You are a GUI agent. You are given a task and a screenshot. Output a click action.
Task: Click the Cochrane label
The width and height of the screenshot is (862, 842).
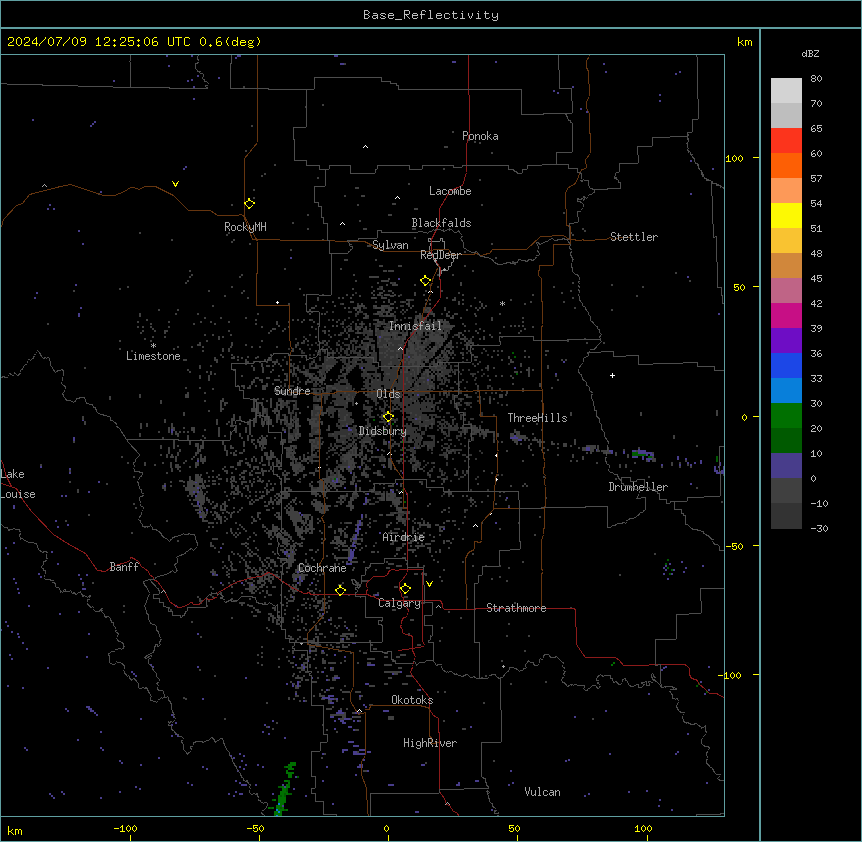(x=322, y=568)
